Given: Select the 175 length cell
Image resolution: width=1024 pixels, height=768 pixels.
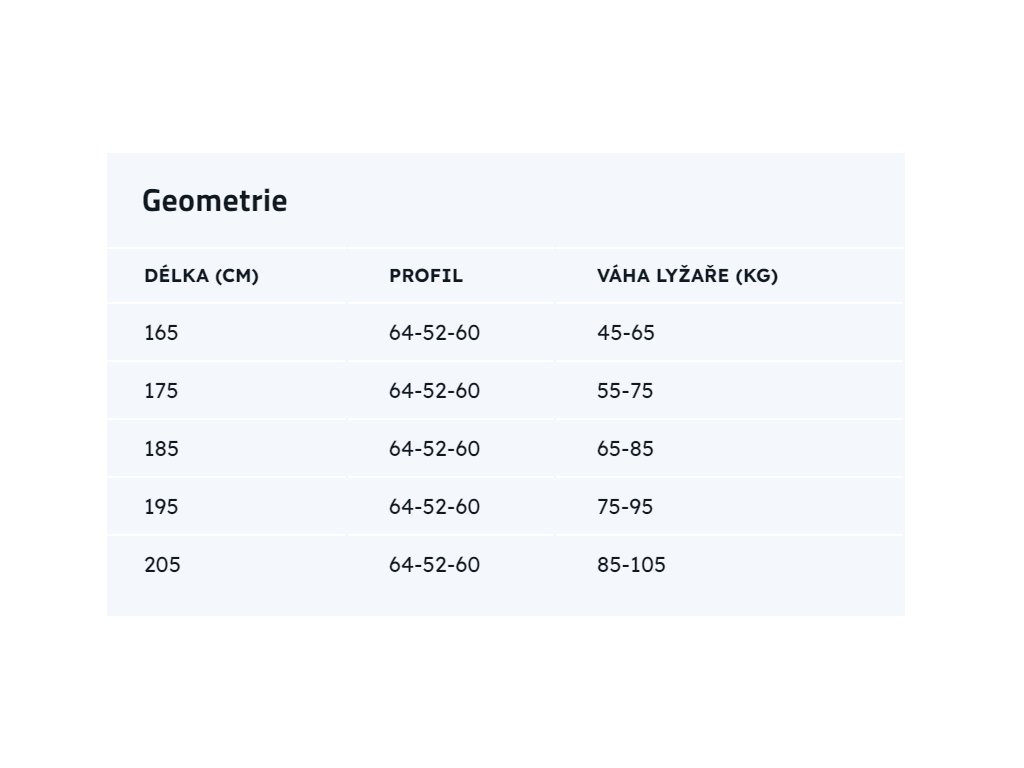Looking at the screenshot, I should click(x=161, y=391).
